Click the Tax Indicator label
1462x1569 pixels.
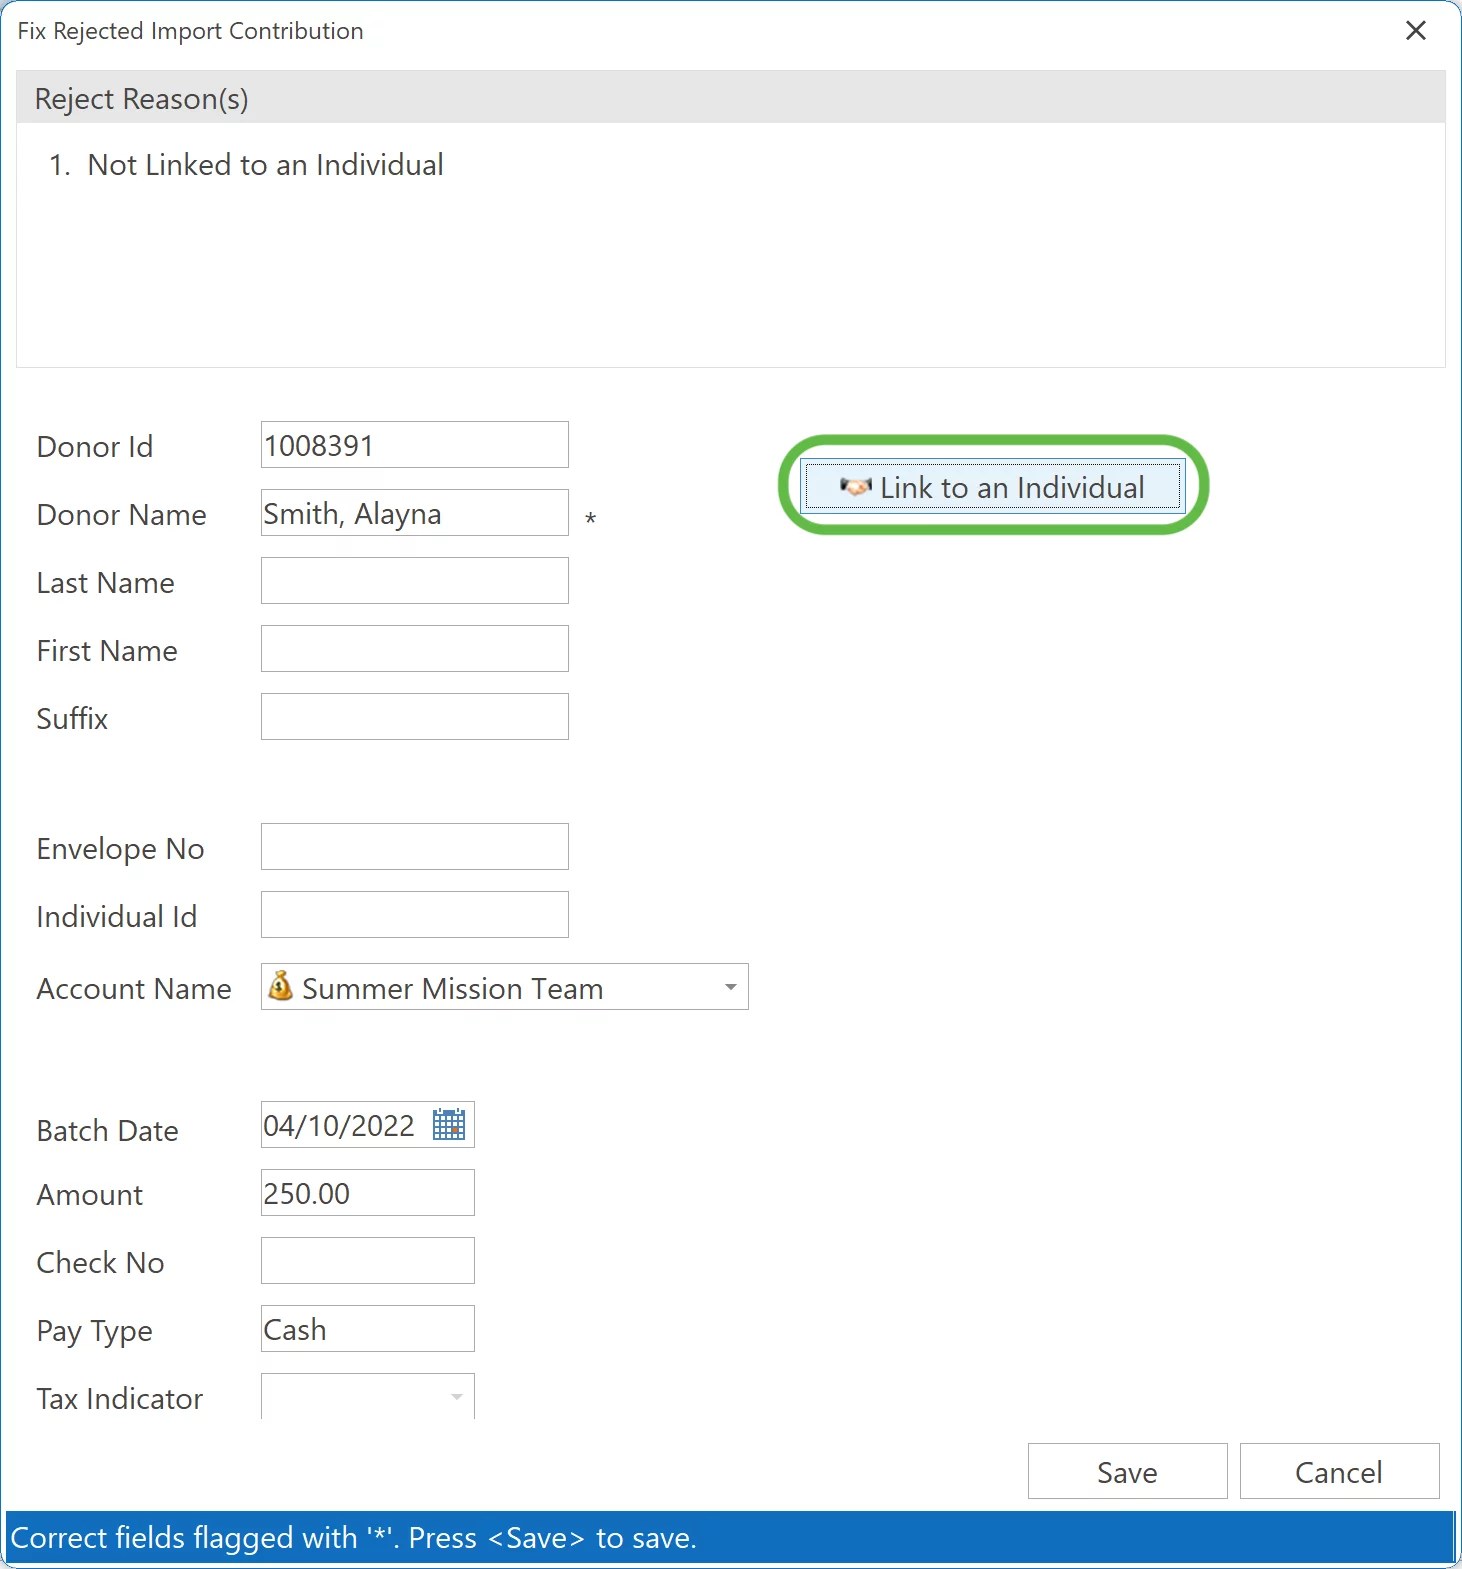[x=119, y=1399]
